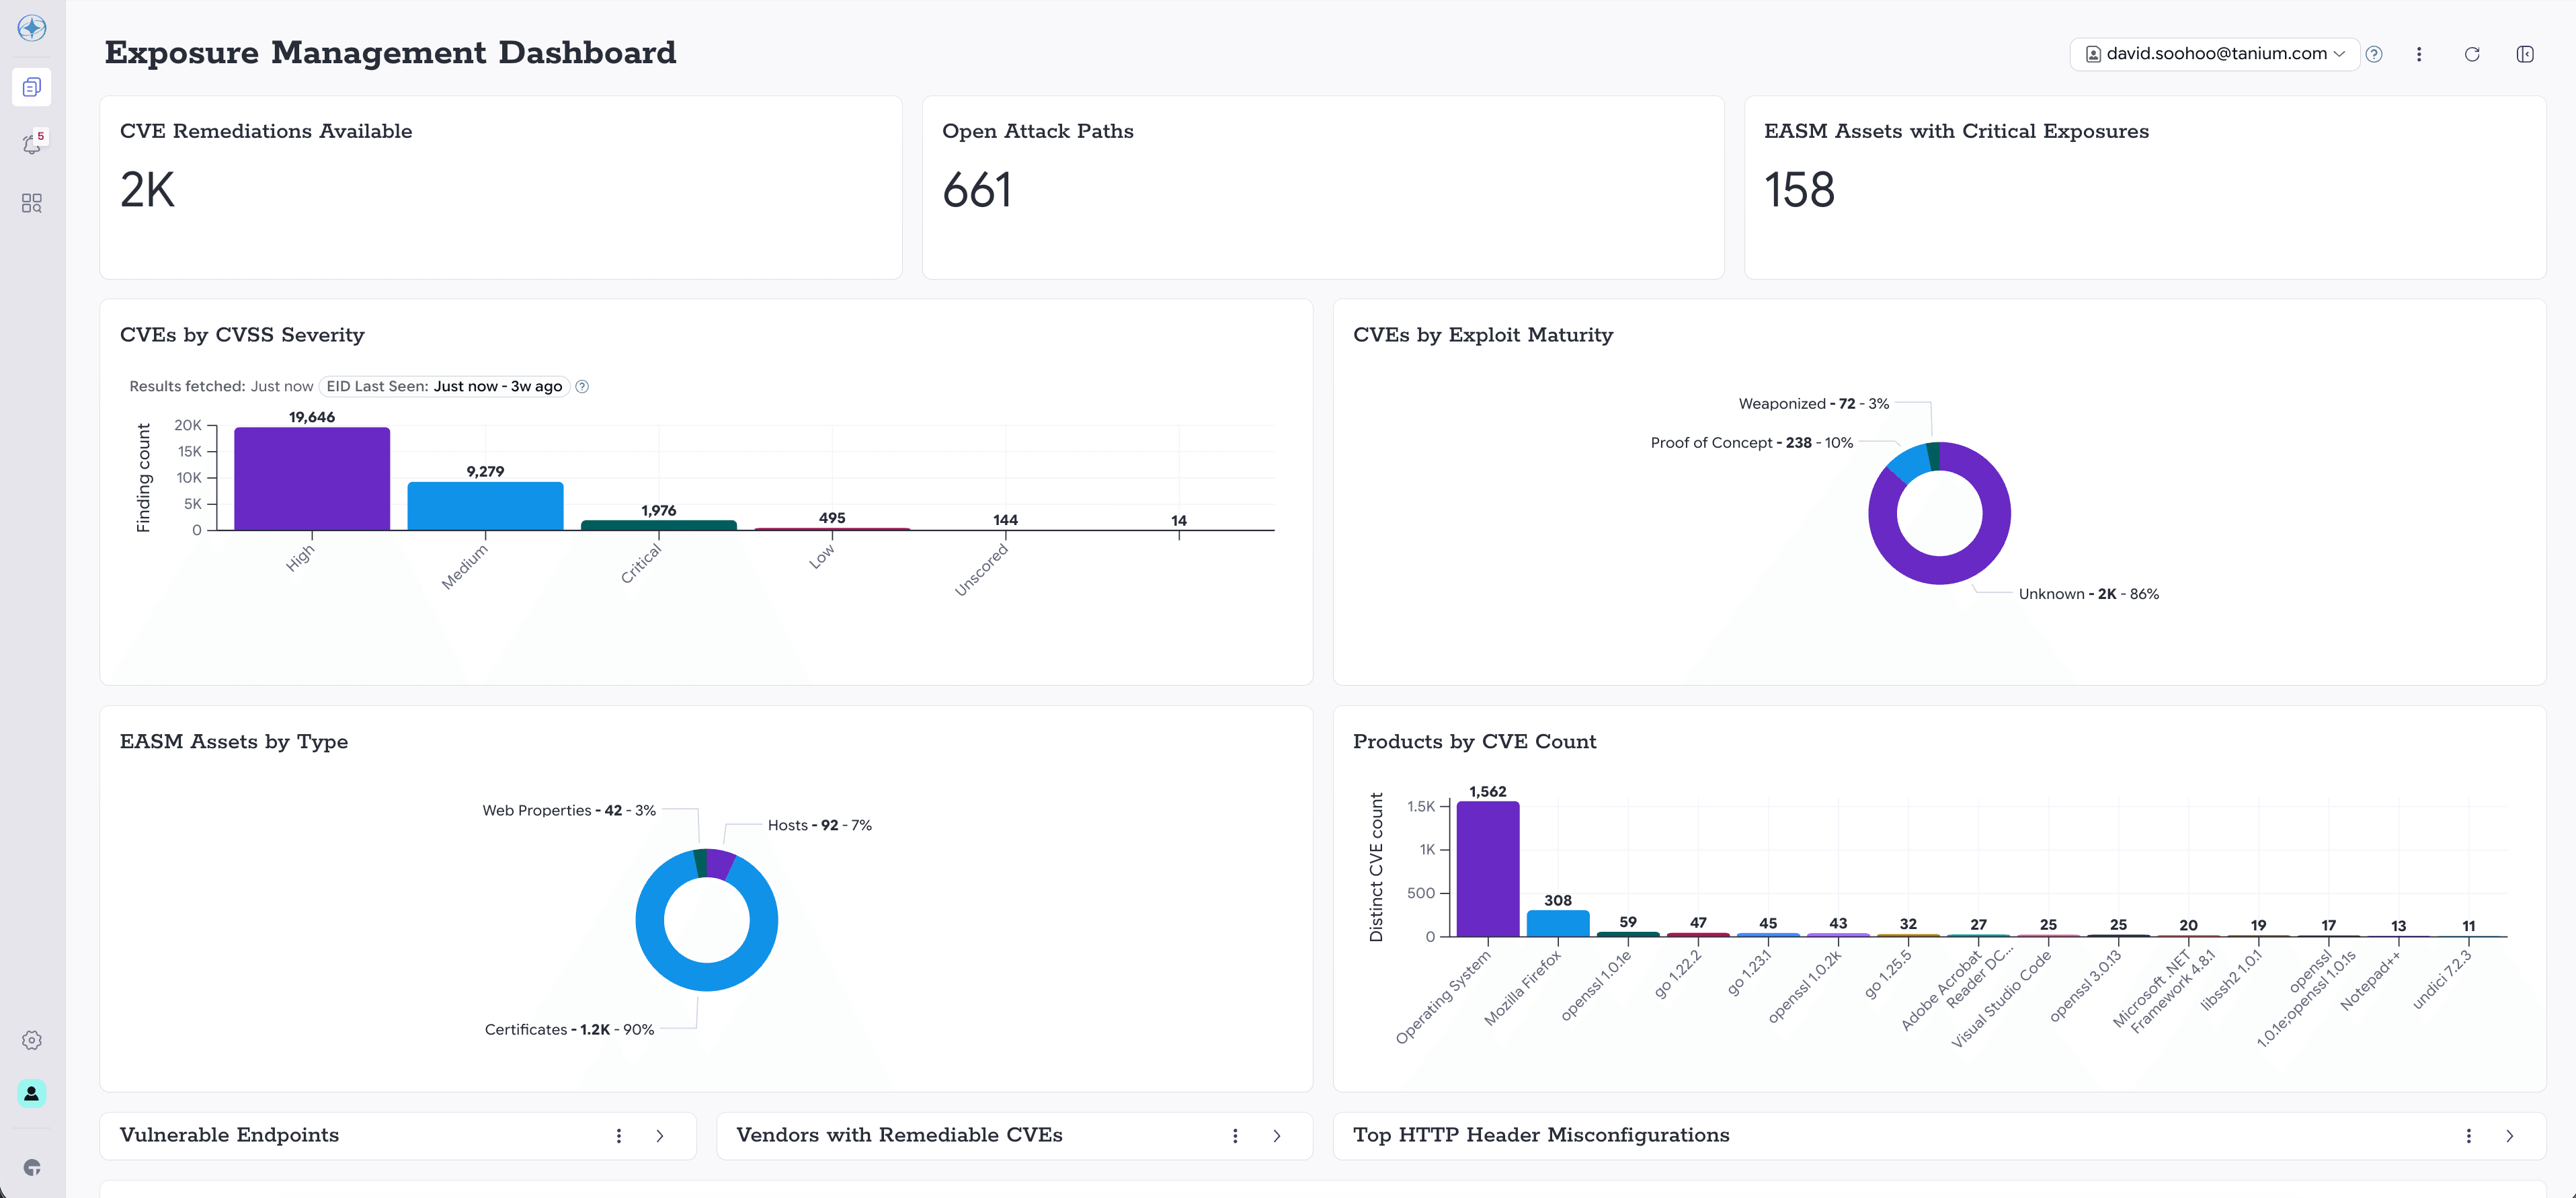Image resolution: width=2576 pixels, height=1198 pixels.
Task: Click Web Properties - 42 - 3% label
Action: click(x=569, y=811)
